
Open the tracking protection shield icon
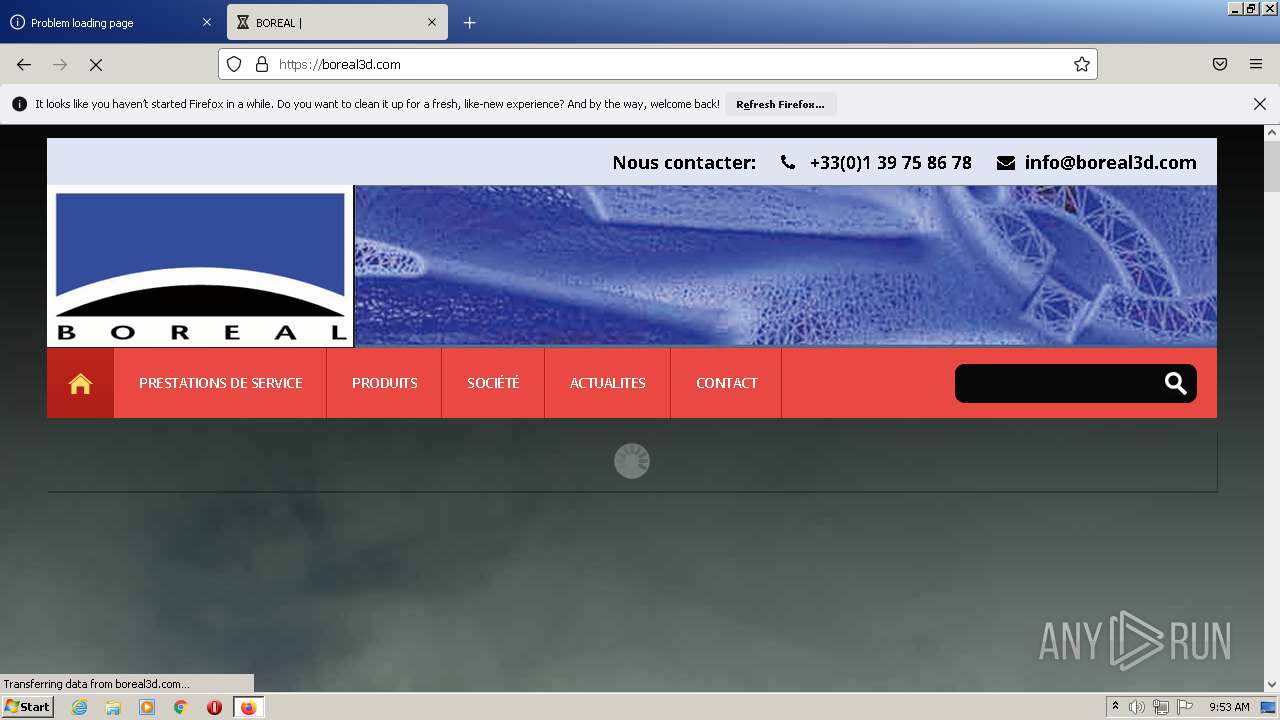(234, 64)
